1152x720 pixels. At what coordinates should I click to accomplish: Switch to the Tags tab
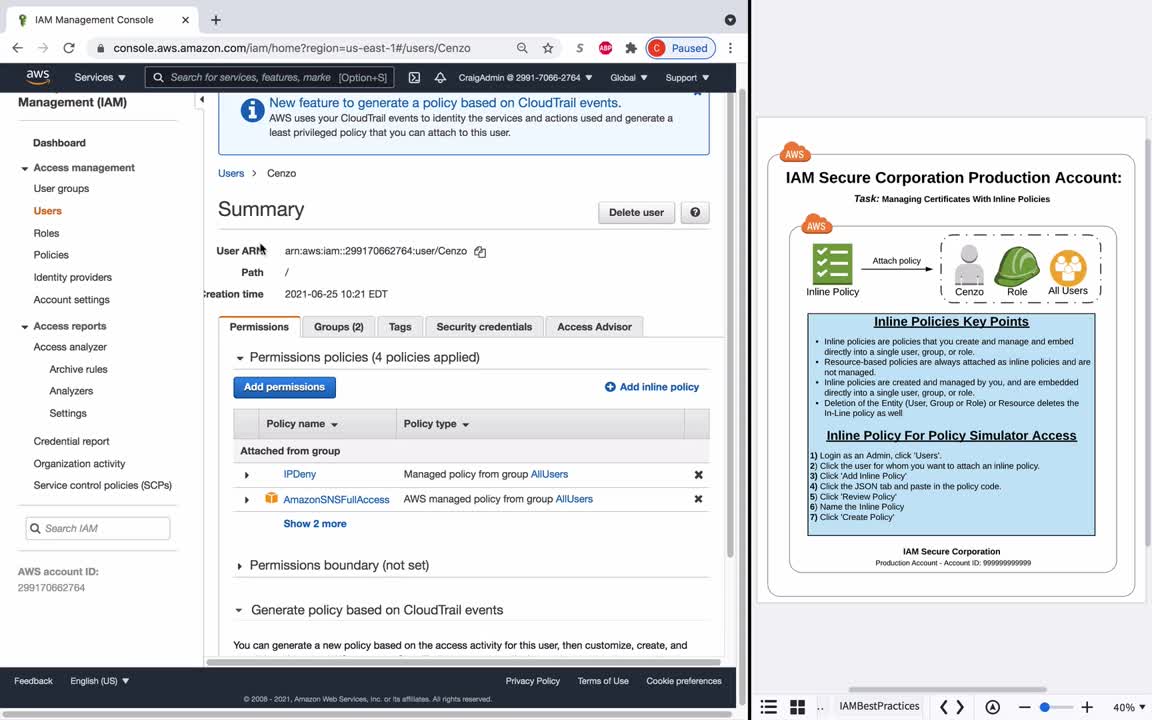coord(400,326)
